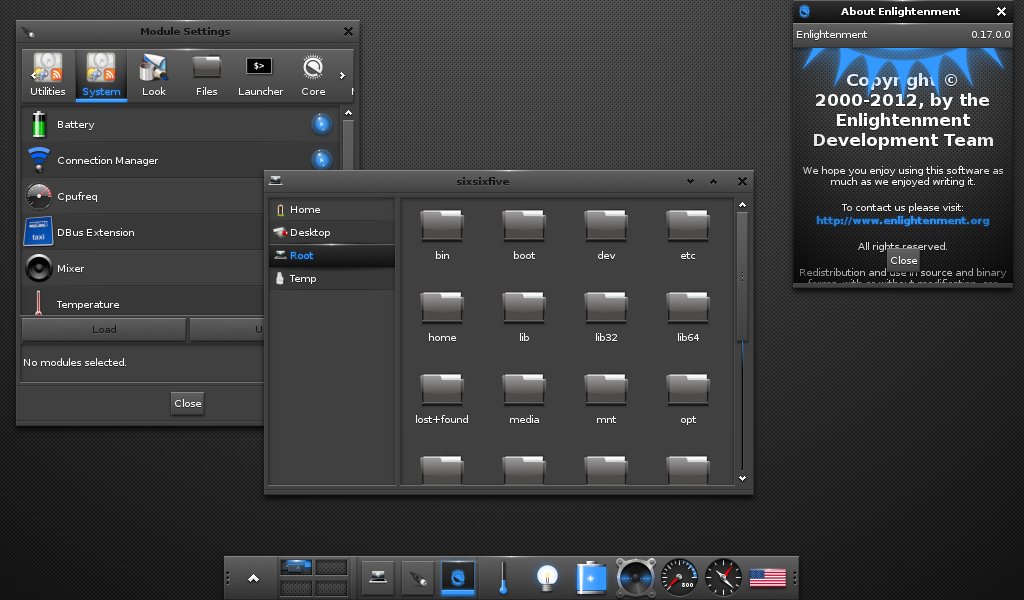Viewport: 1024px width, 600px height.
Task: Select the media folder
Action: (524, 400)
